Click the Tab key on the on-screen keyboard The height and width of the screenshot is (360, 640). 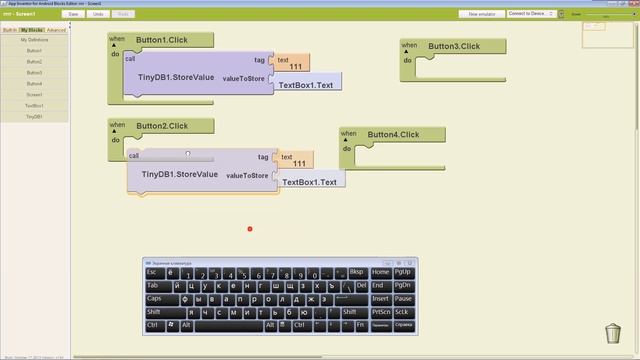pyautogui.click(x=158, y=287)
